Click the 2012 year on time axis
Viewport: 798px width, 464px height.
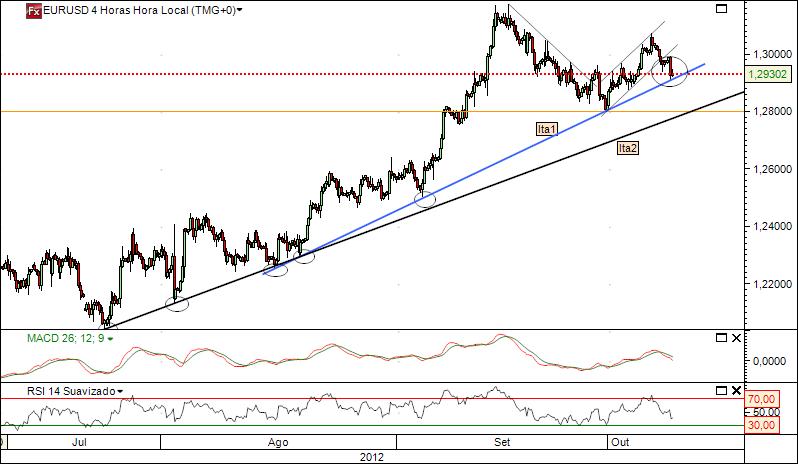(372, 457)
